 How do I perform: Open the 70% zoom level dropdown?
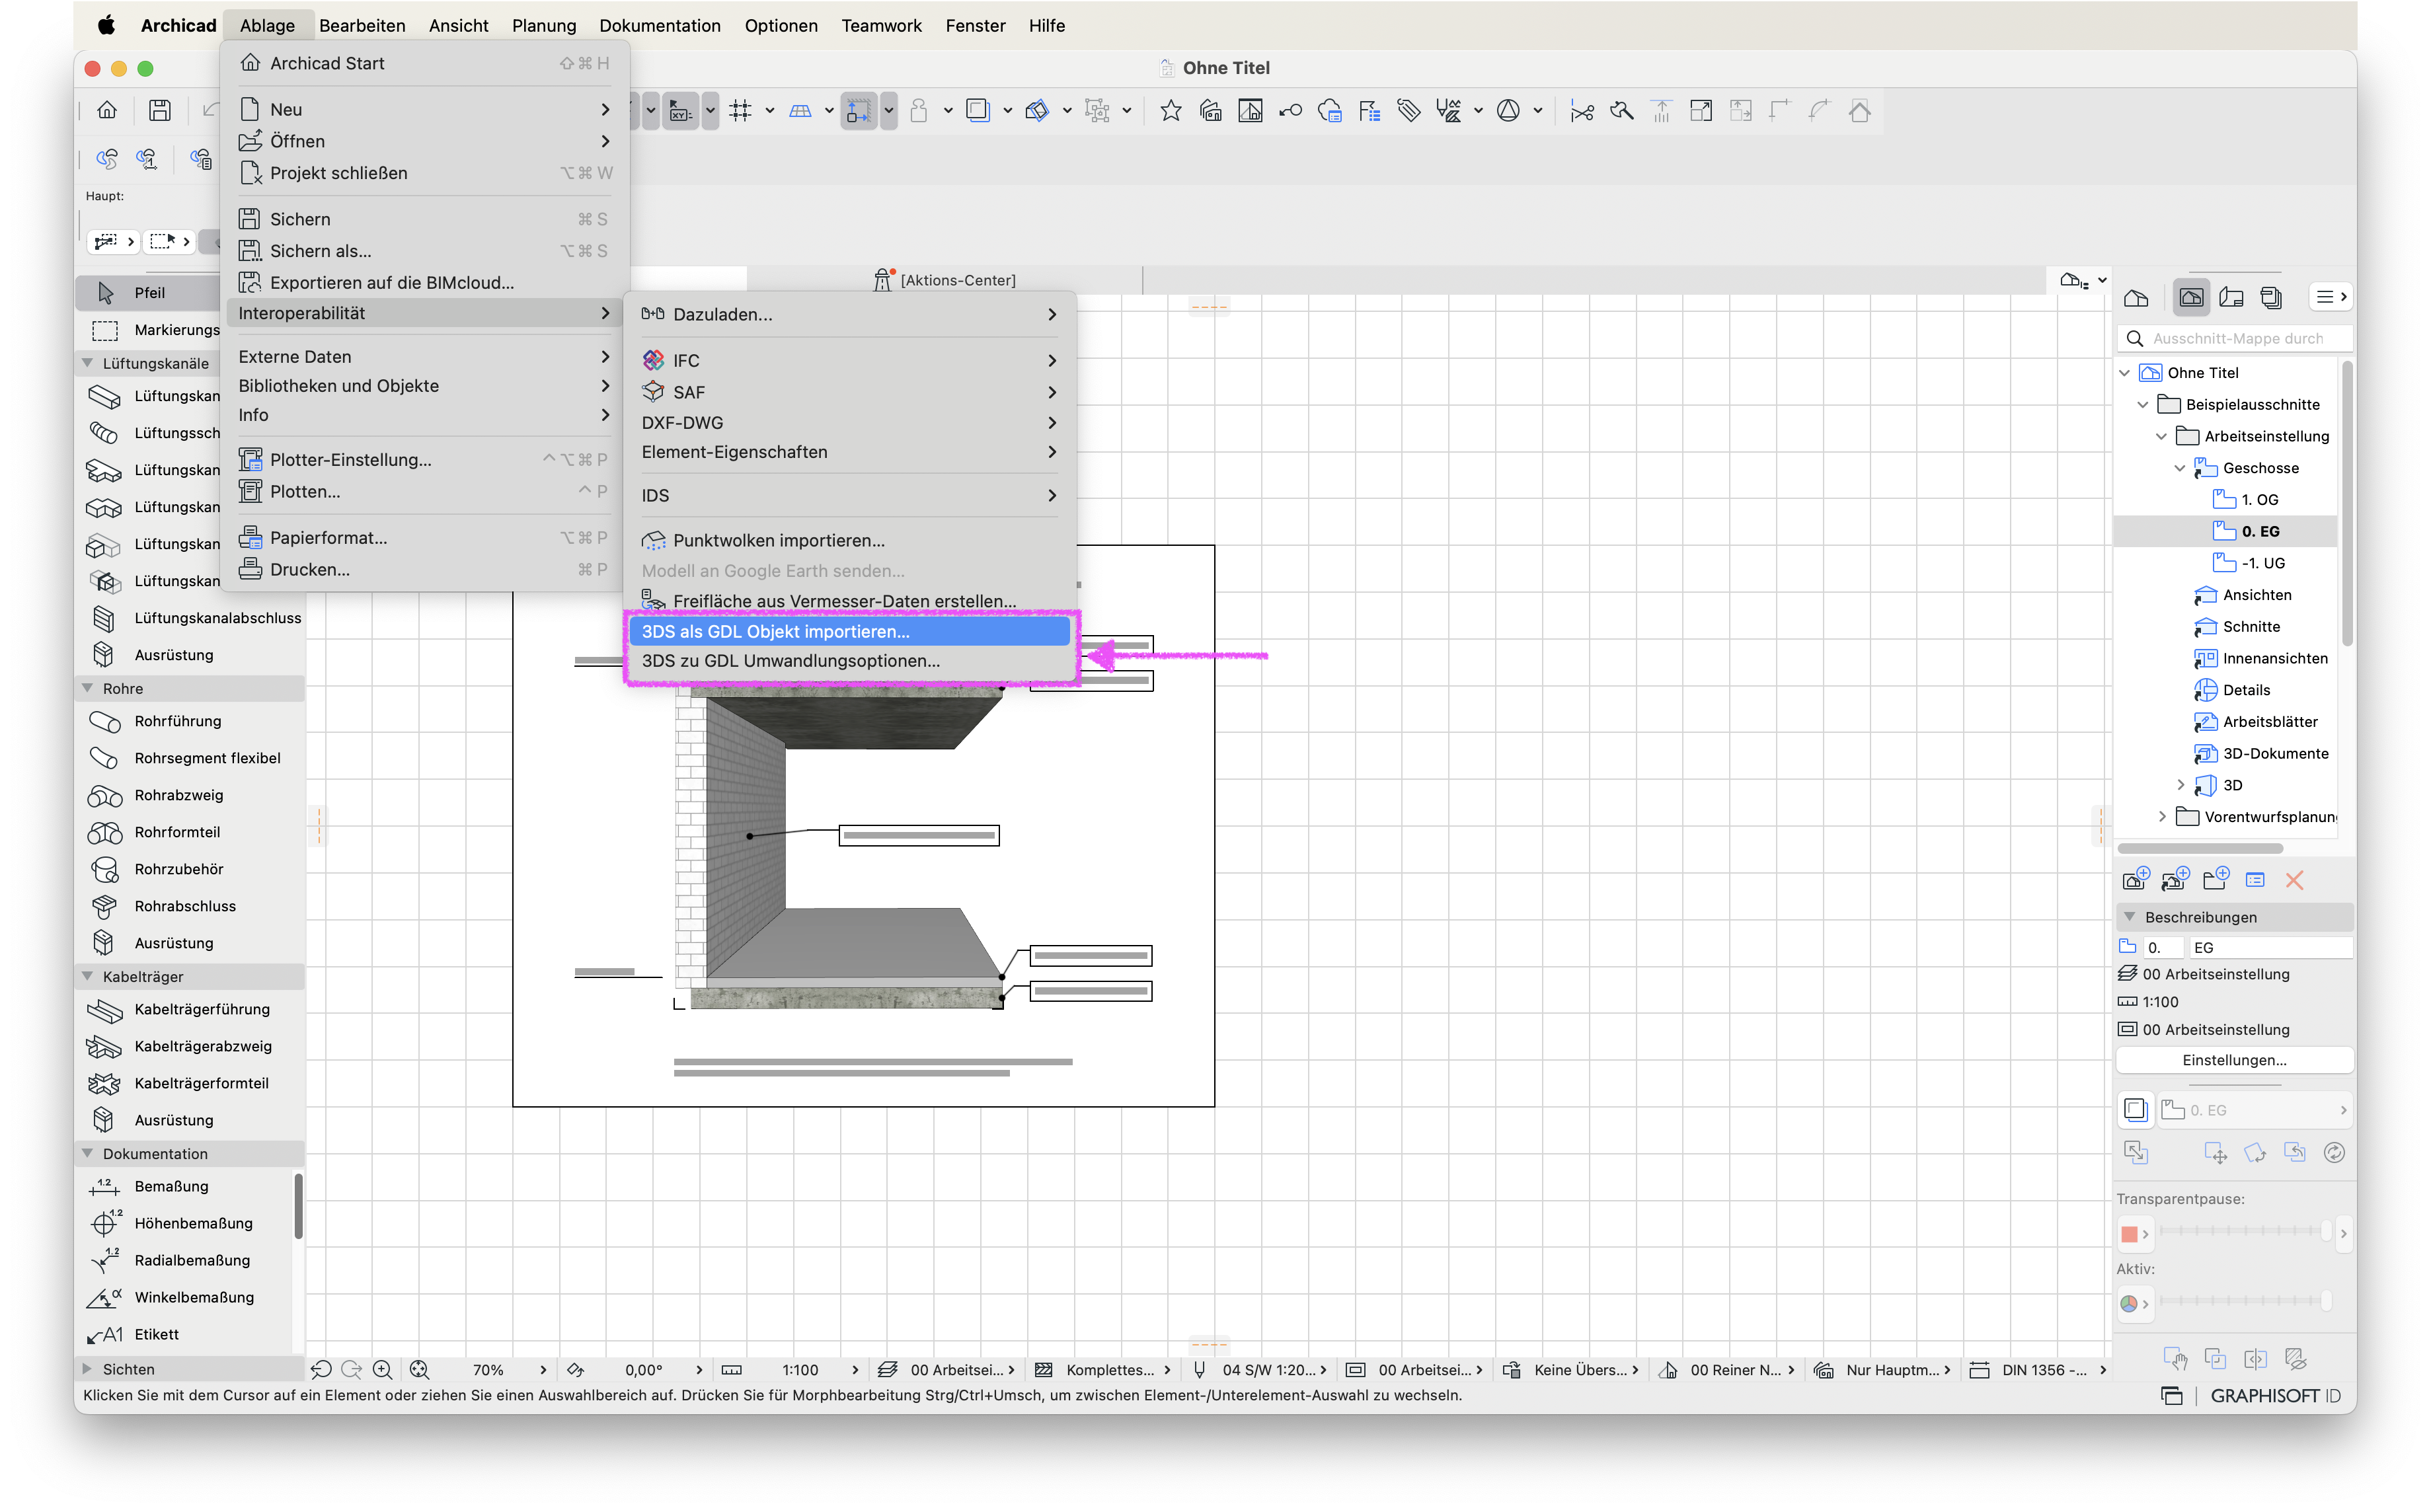click(509, 1370)
